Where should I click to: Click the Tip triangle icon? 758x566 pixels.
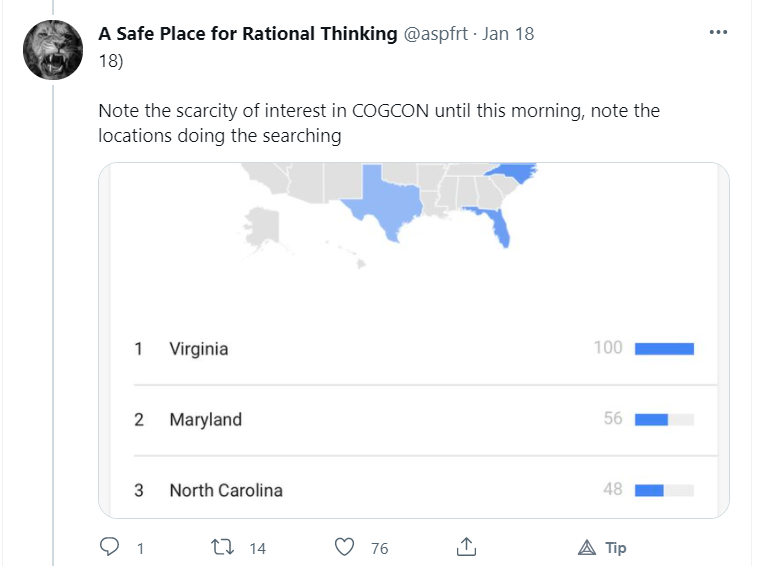point(587,548)
